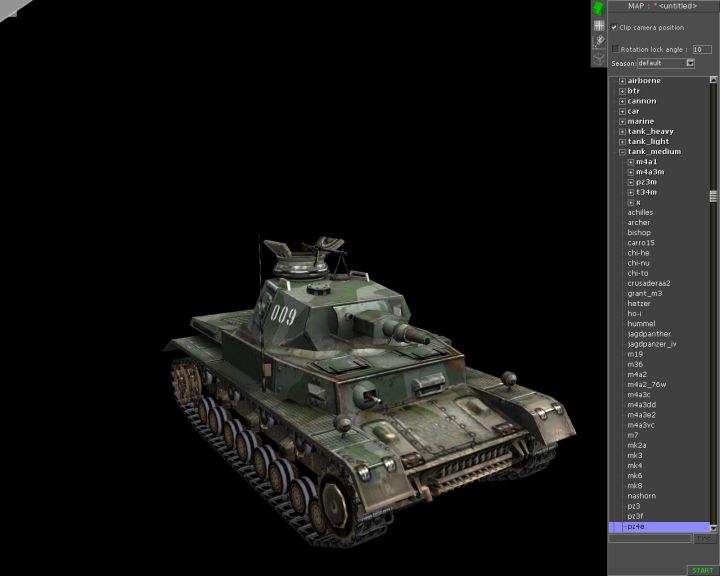The image size is (720, 576).
Task: Expand the t34m subfolder
Action: coord(631,192)
